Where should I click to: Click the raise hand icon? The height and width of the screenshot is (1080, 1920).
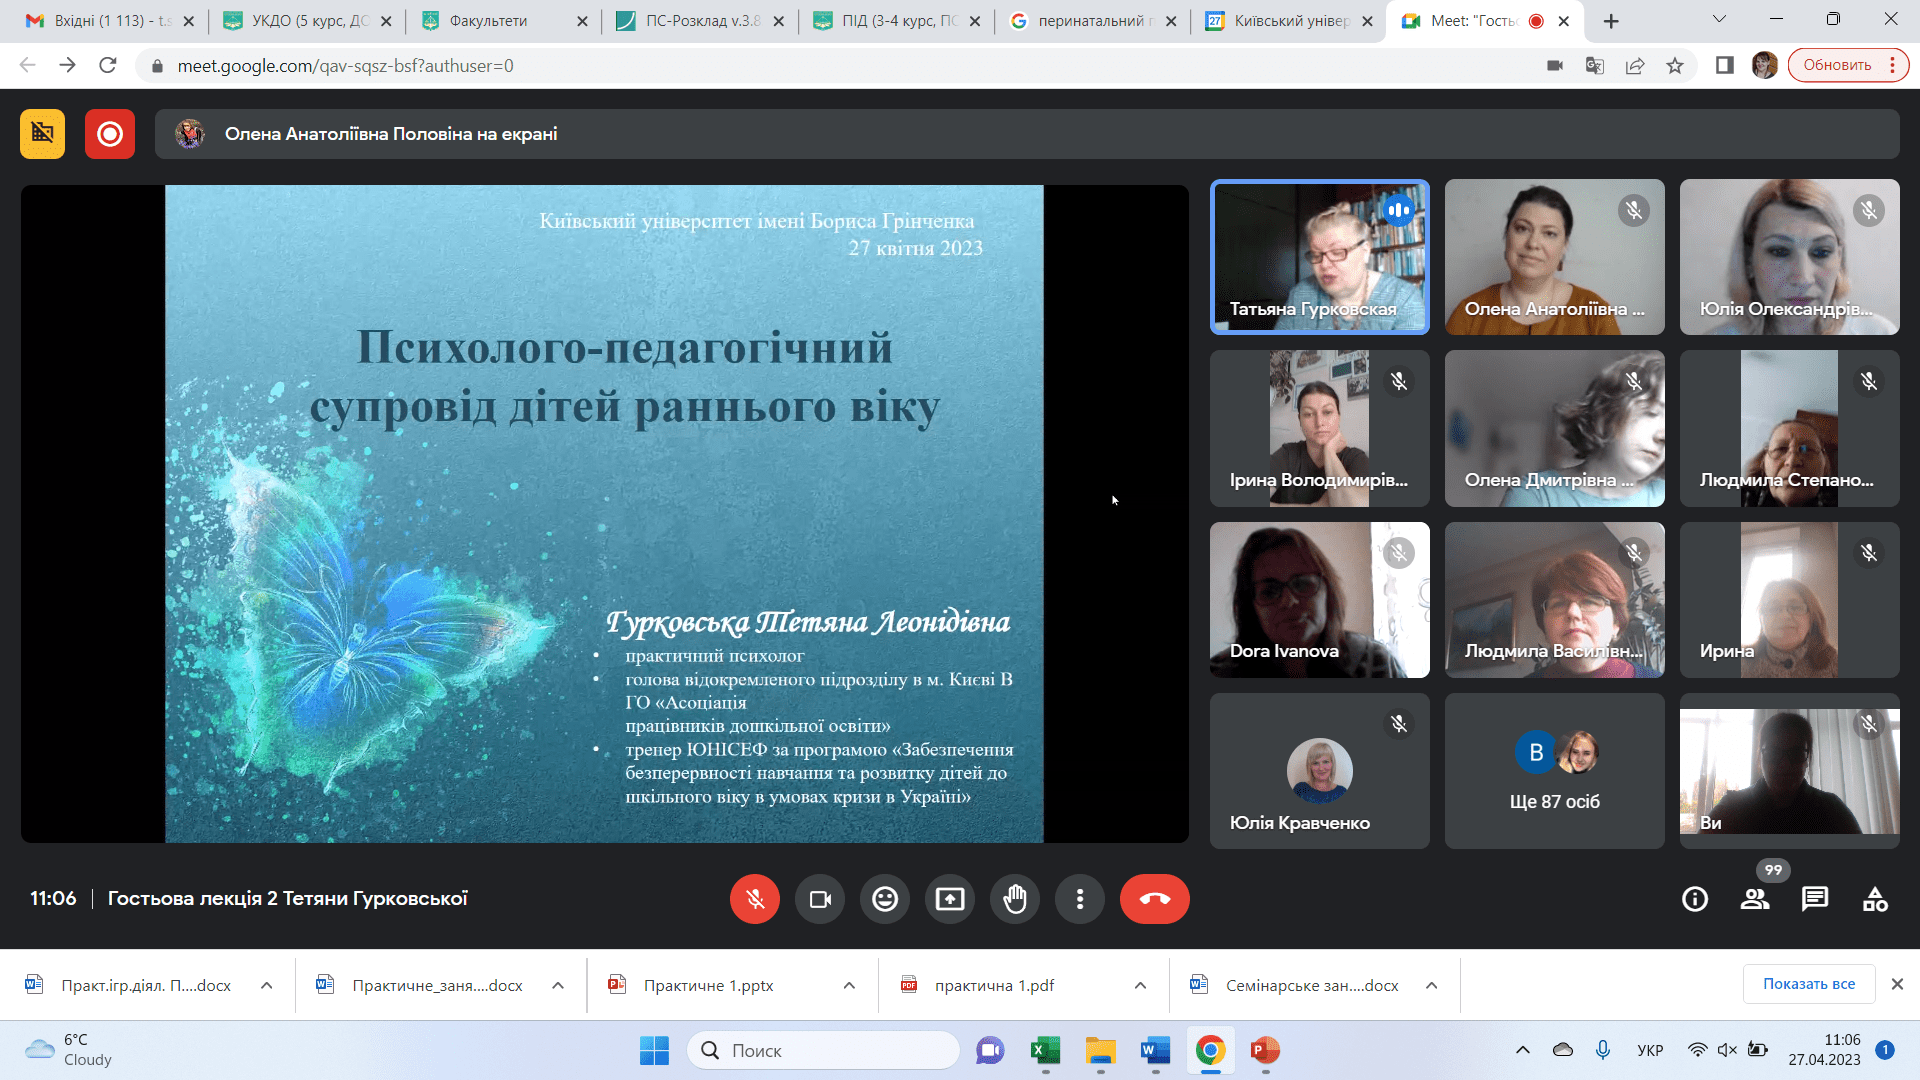coord(1015,899)
